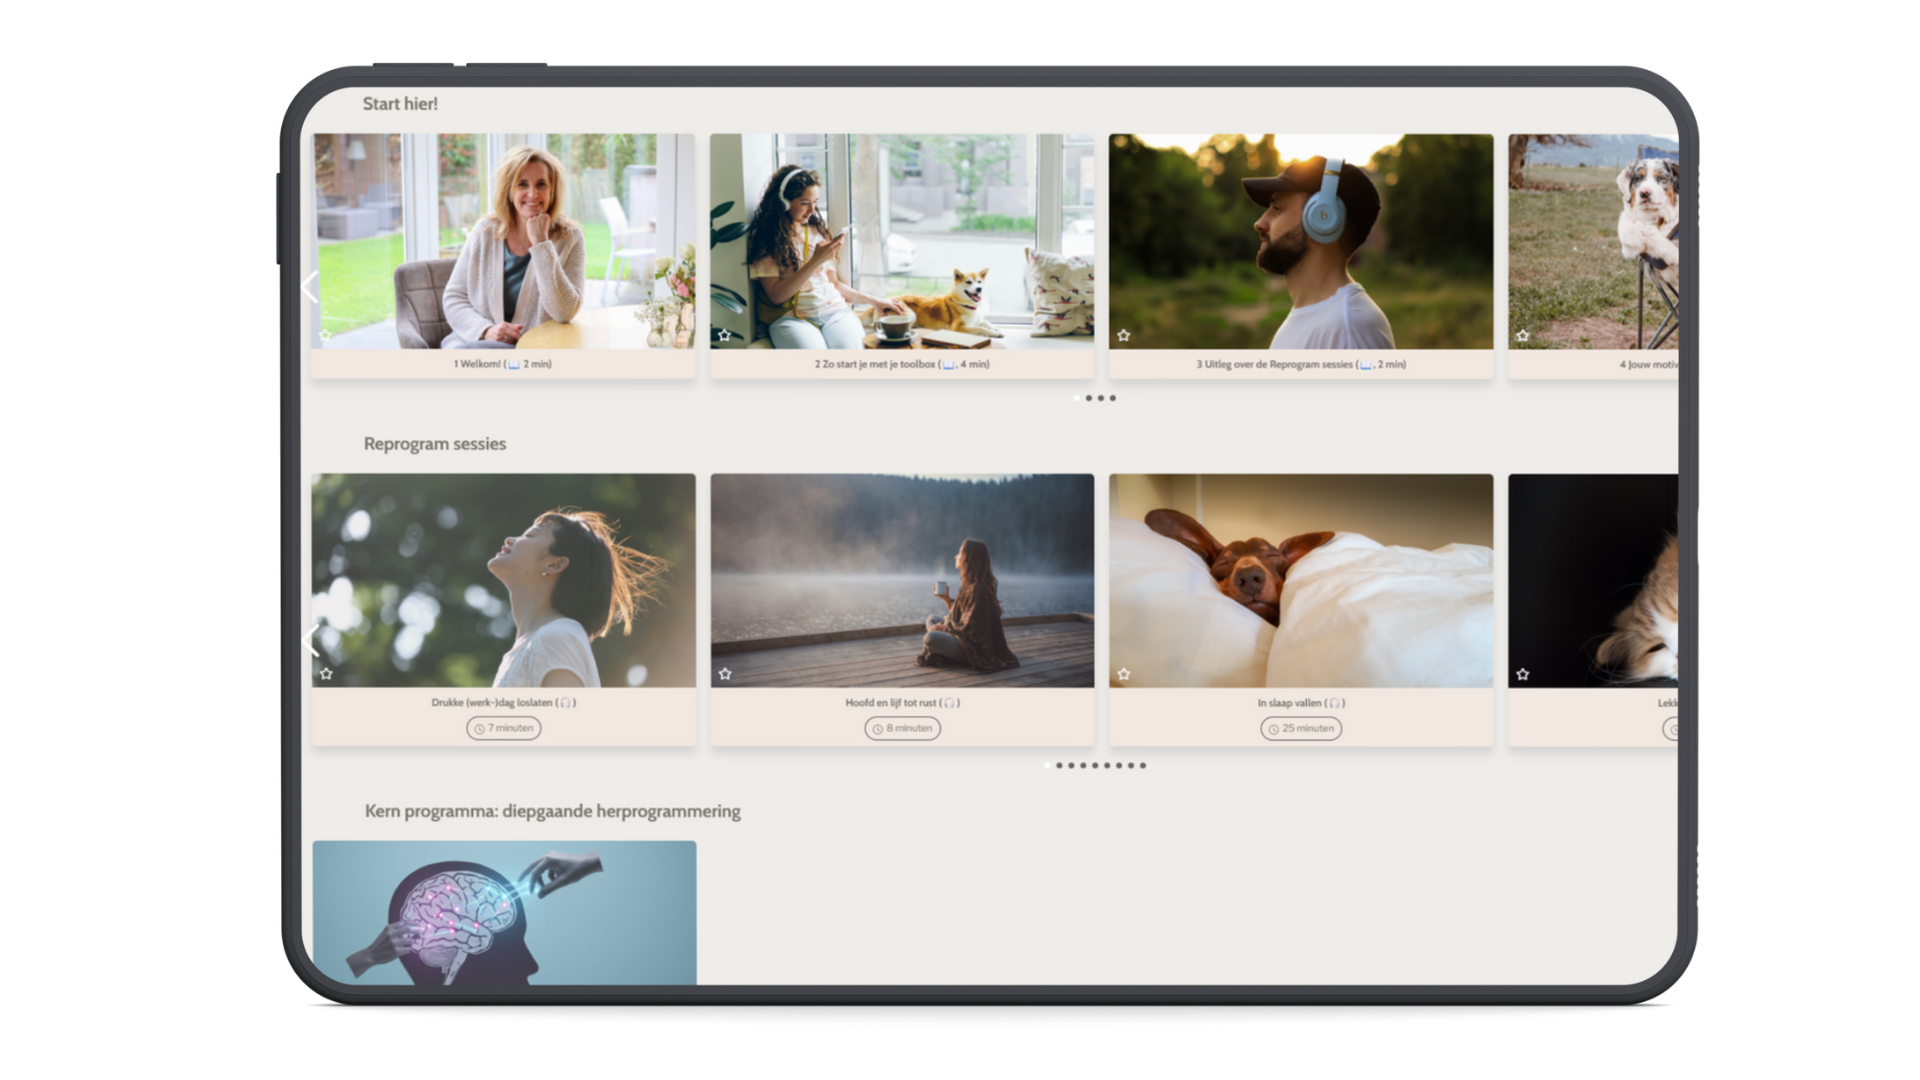Open the '1 Welkom!' video thumbnail
The height and width of the screenshot is (1080, 1920).
click(503, 241)
